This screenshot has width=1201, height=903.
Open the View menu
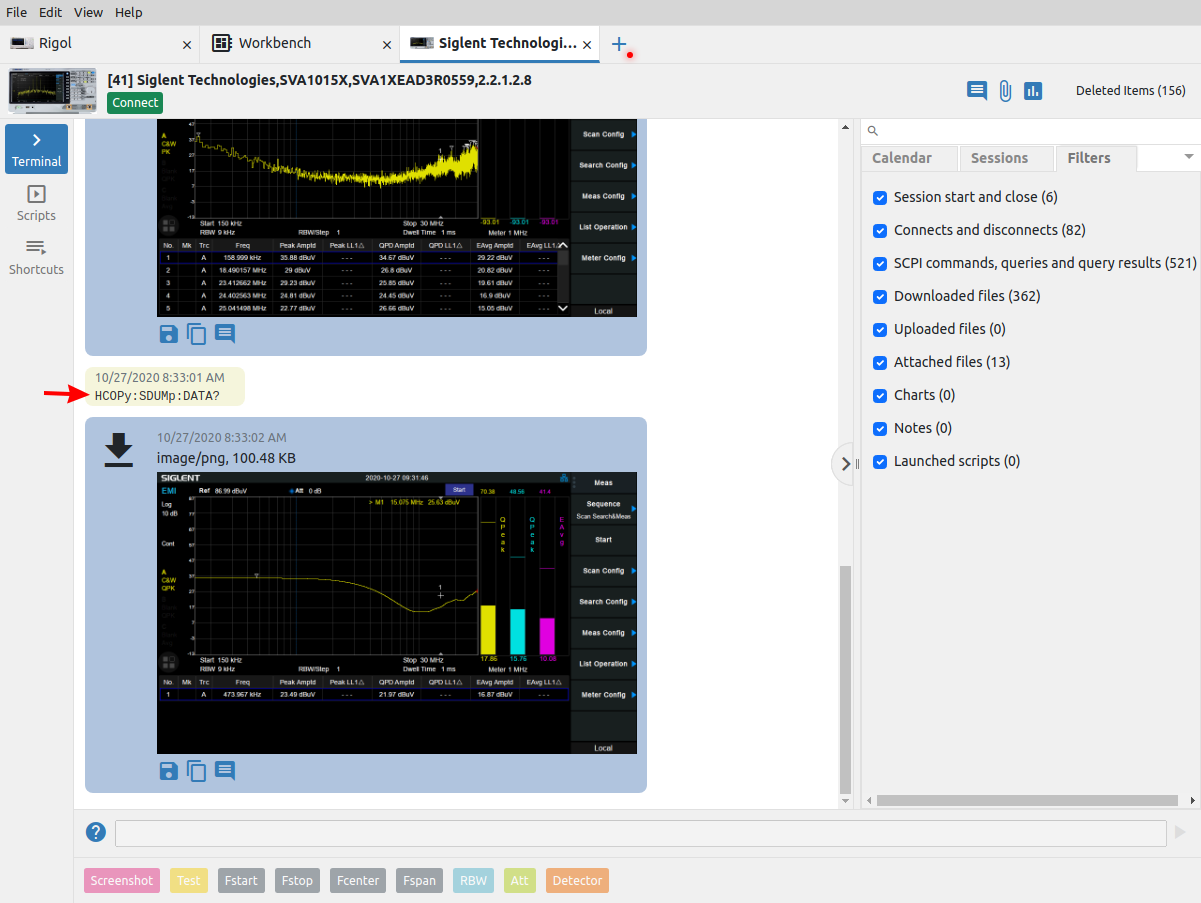click(88, 13)
